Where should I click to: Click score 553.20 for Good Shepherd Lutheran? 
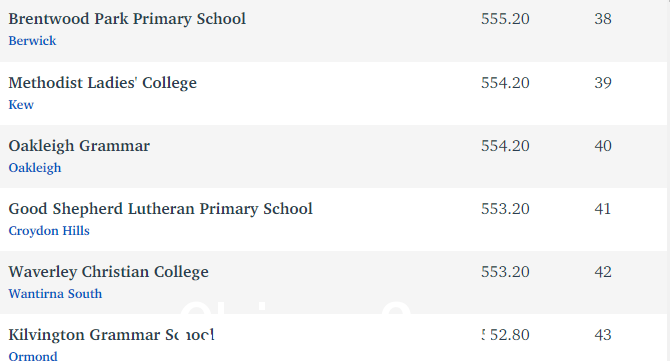coord(505,209)
